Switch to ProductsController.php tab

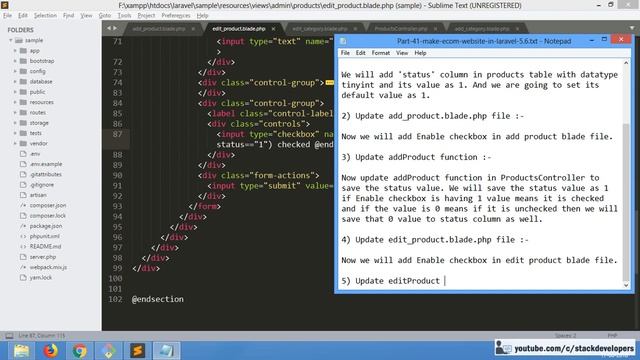(x=401, y=29)
